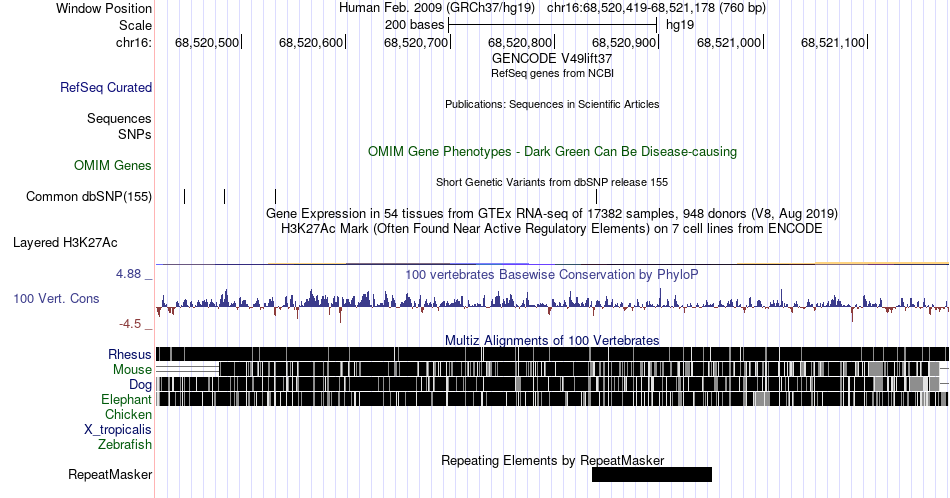Click the black RepeatMasker repeat element block
The image size is (950, 498).
(652, 474)
